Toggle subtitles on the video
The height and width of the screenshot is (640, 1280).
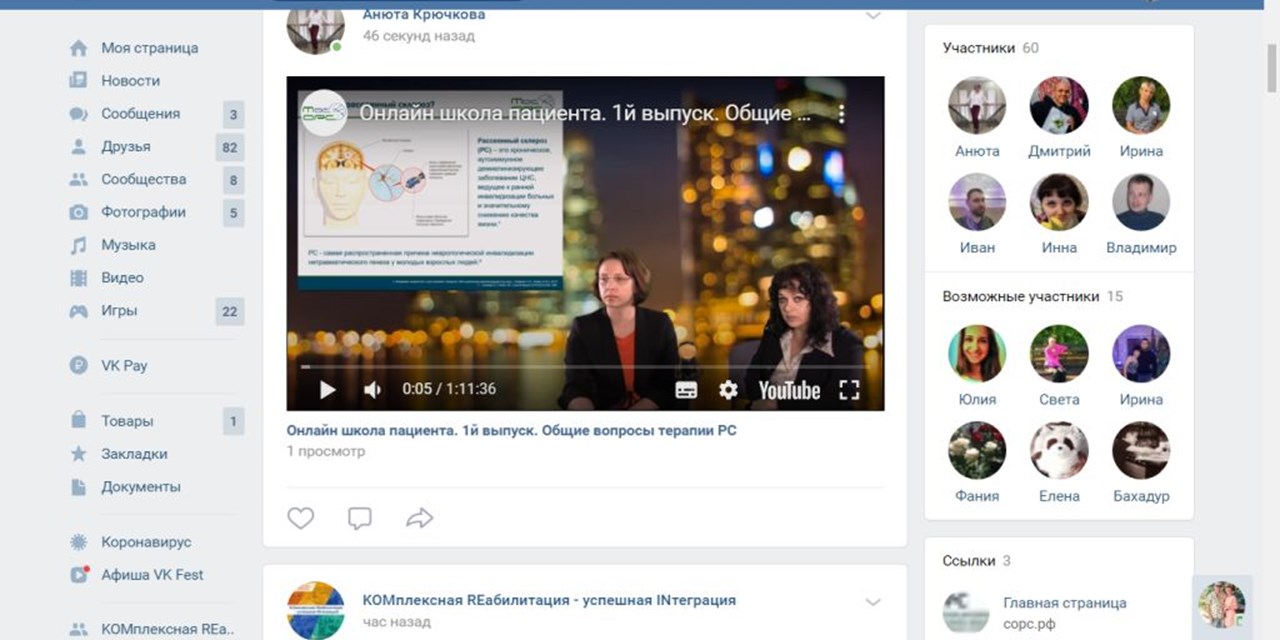click(x=686, y=390)
